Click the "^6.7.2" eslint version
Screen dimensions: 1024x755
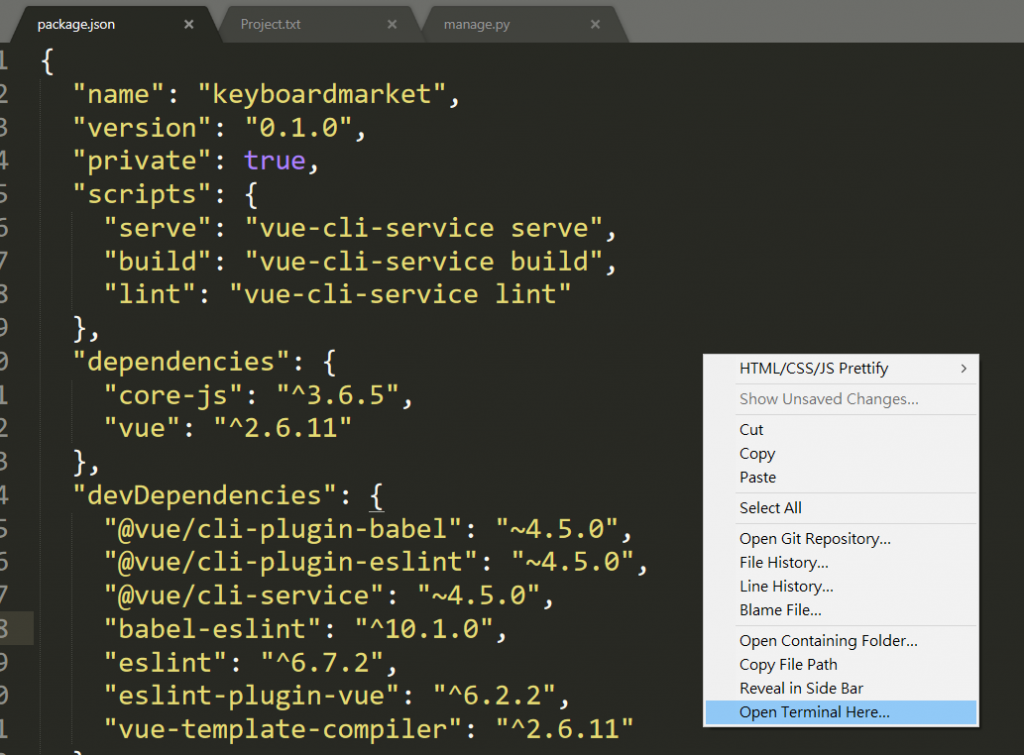pyautogui.click(x=322, y=662)
